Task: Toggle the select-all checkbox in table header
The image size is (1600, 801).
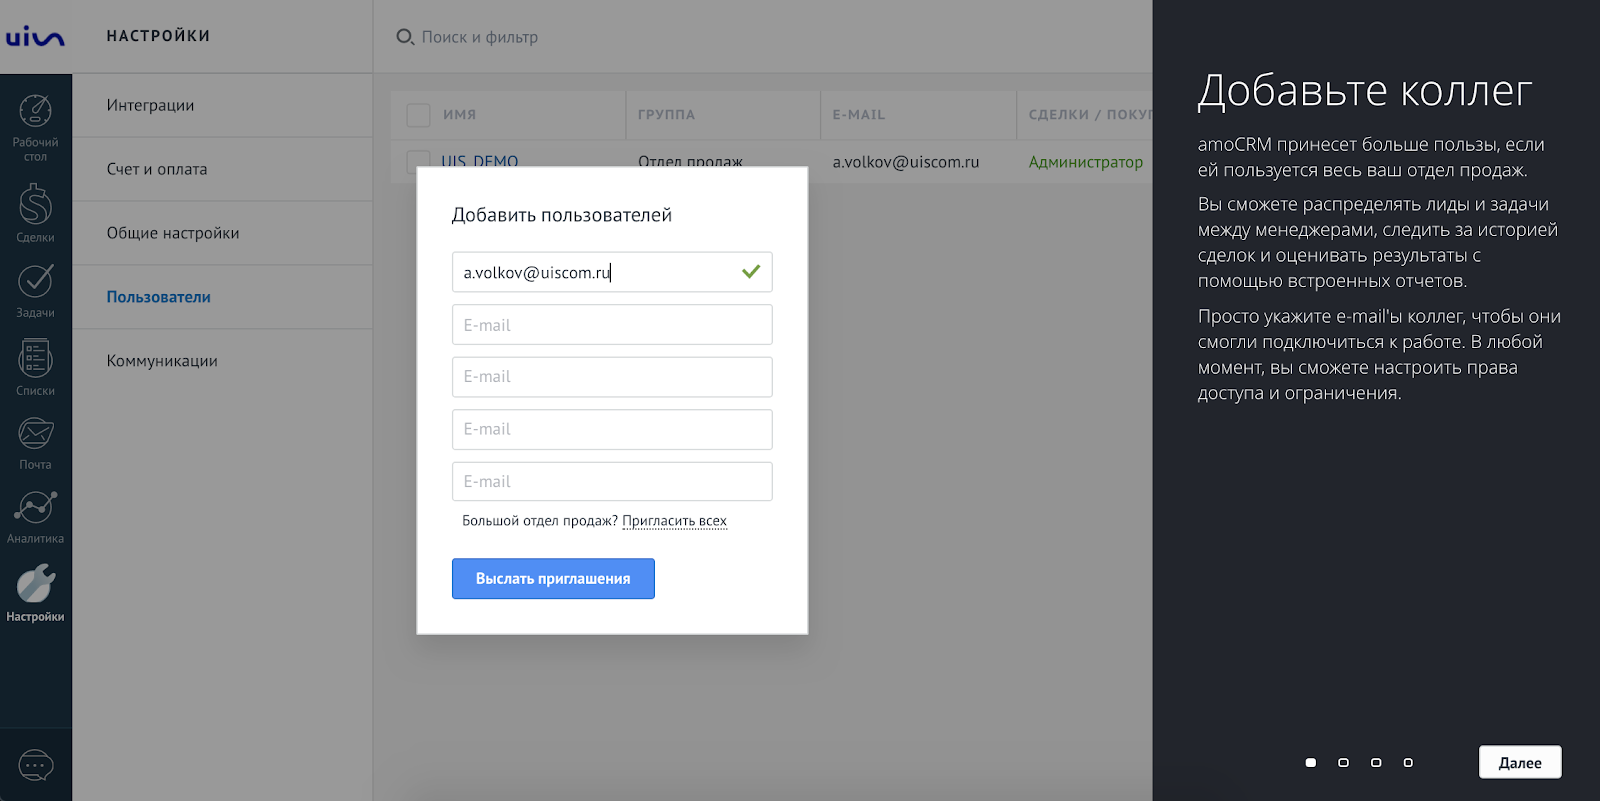Action: pos(418,115)
